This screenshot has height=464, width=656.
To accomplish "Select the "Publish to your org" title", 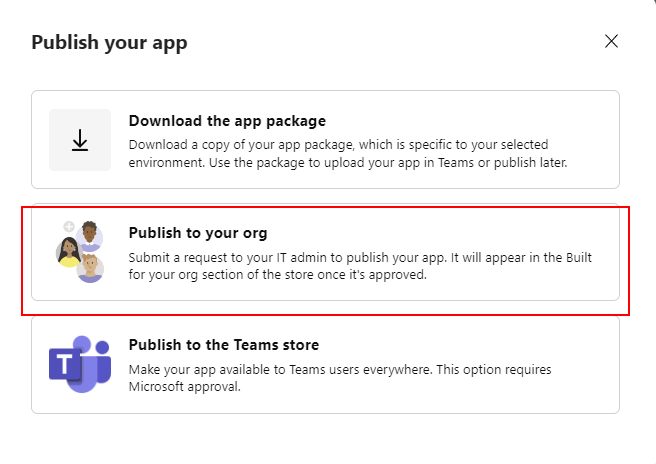I will coord(198,233).
